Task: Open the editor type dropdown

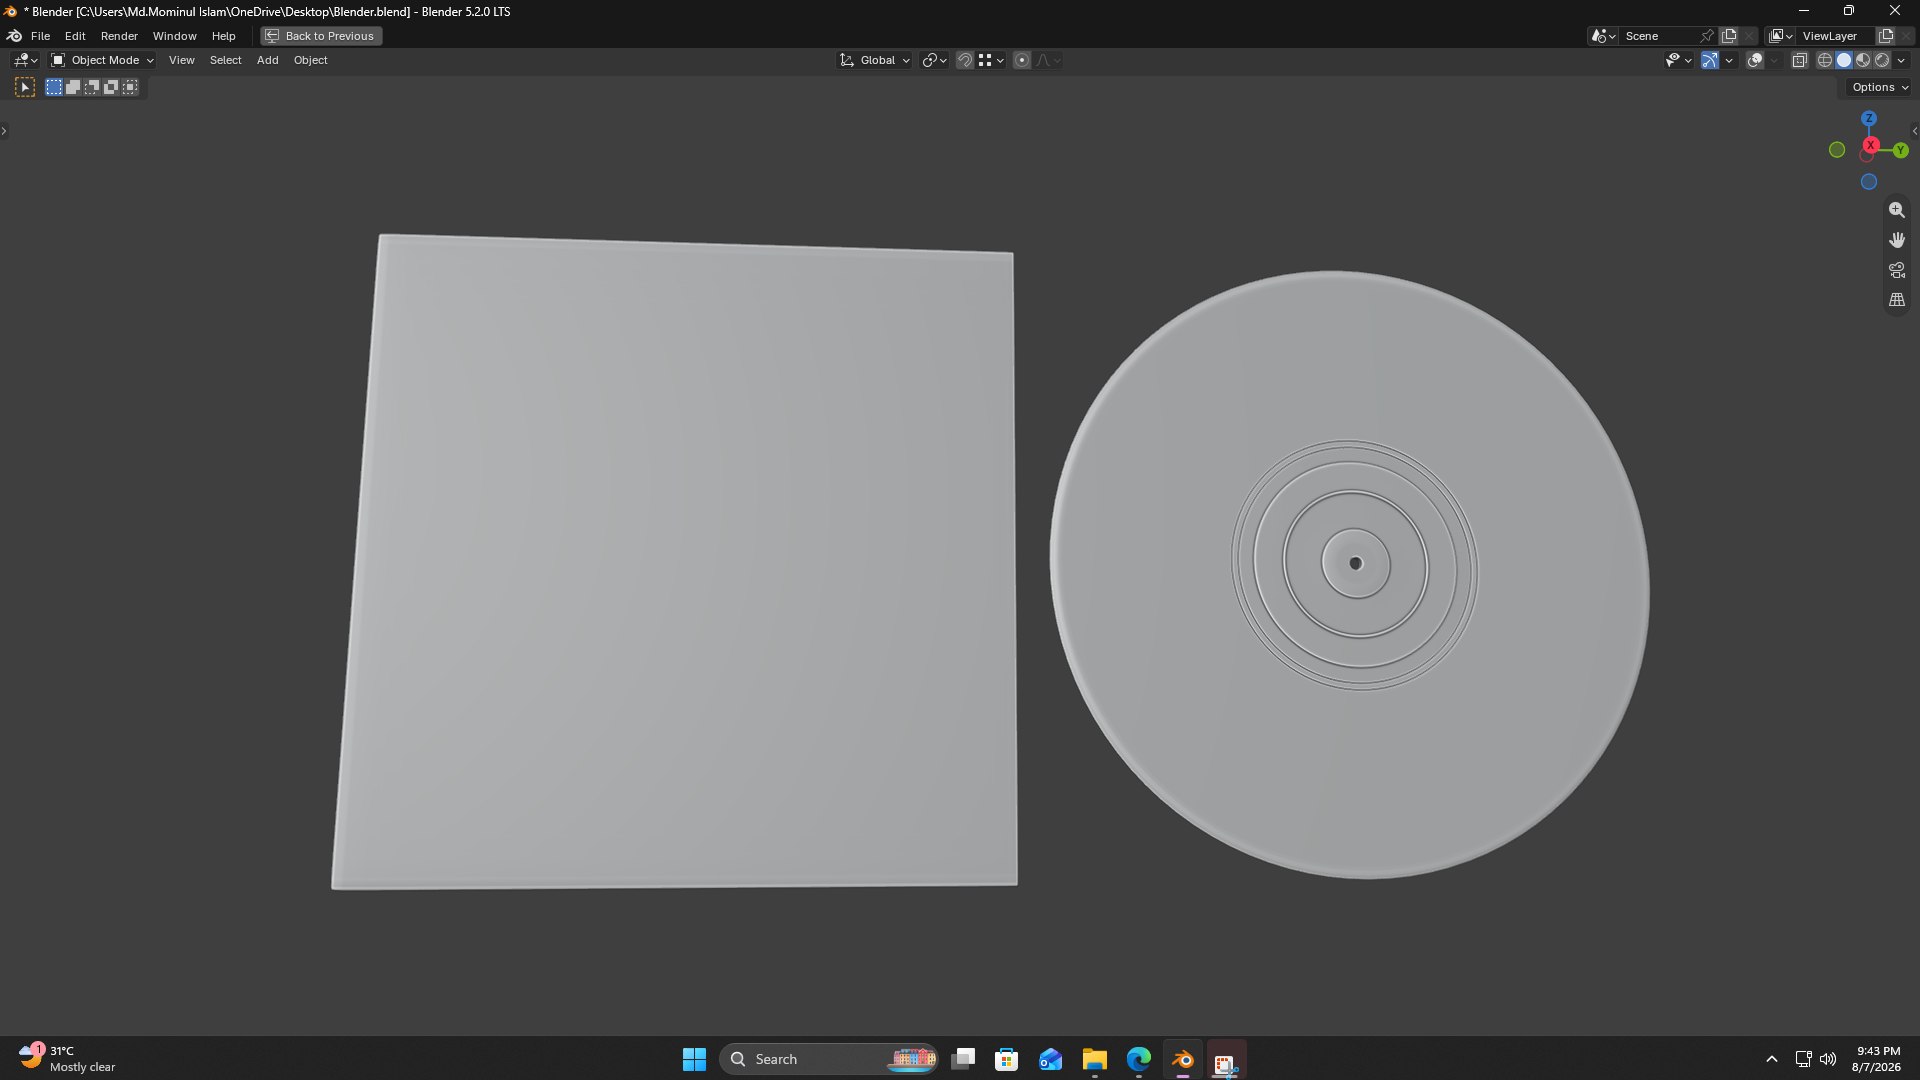Action: [25, 61]
